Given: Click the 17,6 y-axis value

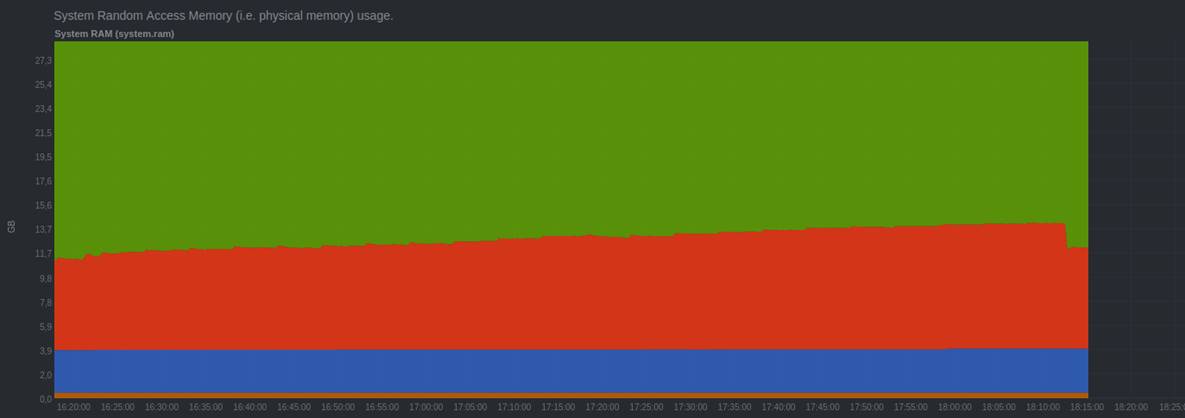Looking at the screenshot, I should (x=43, y=181).
